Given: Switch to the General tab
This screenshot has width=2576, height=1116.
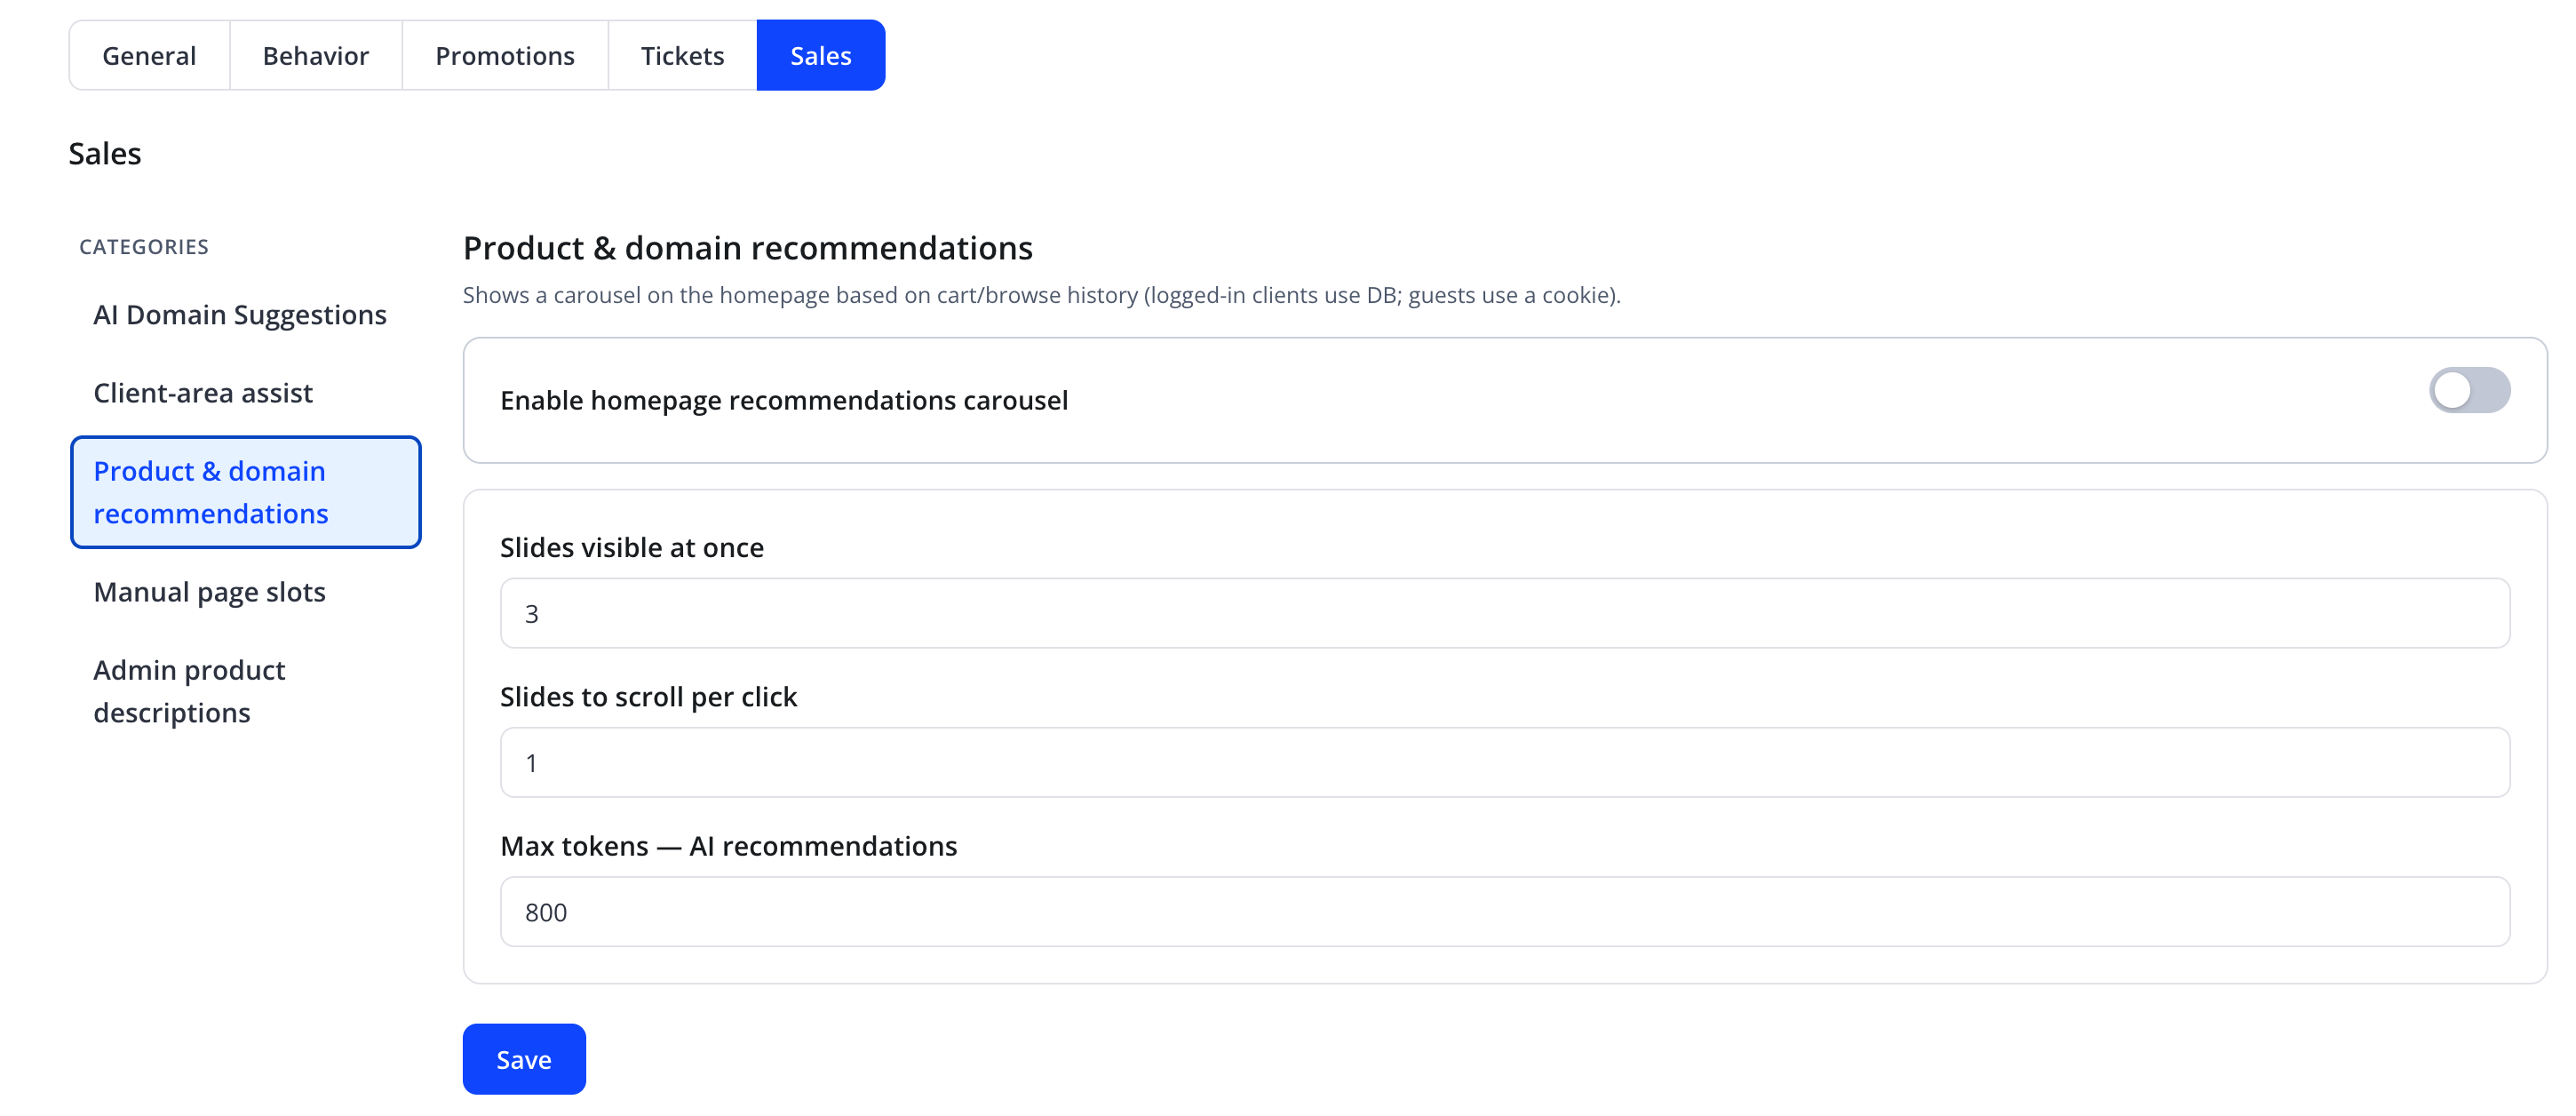Looking at the screenshot, I should tap(149, 55).
